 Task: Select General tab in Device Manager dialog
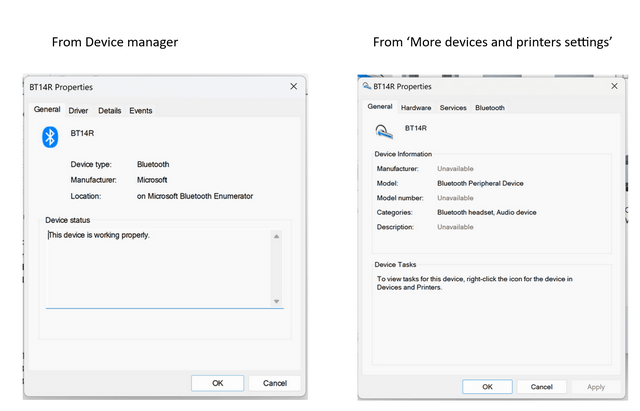point(47,109)
